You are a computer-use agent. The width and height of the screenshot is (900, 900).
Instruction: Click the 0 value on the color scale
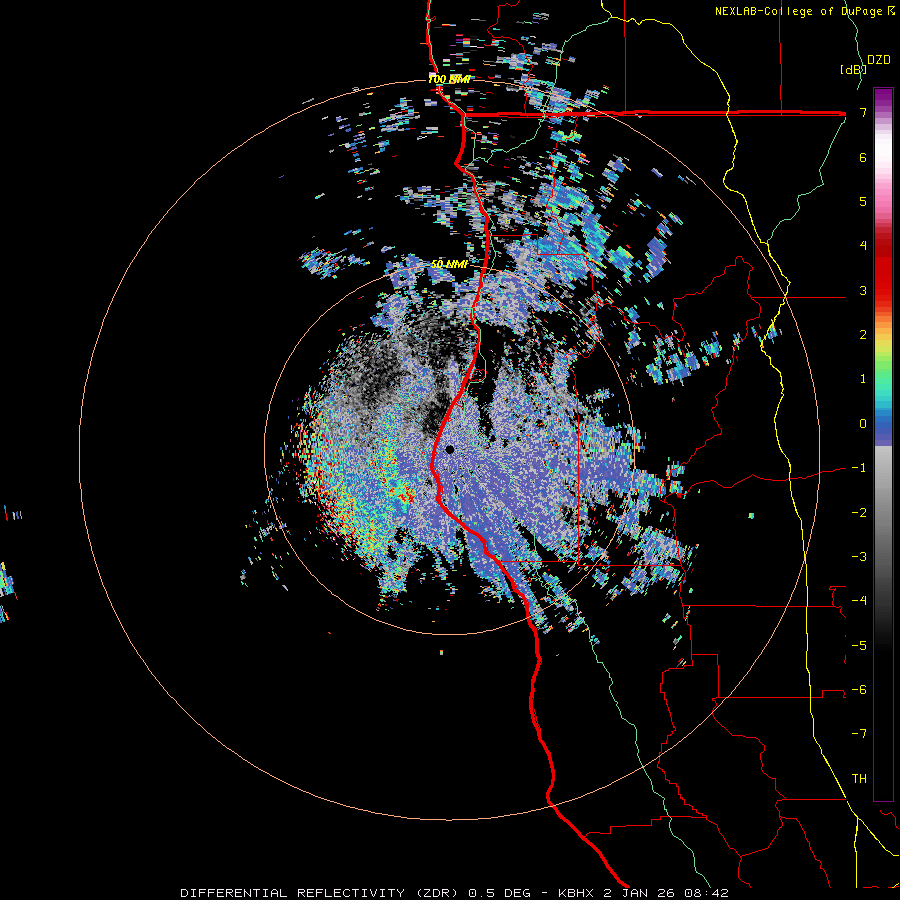point(863,424)
